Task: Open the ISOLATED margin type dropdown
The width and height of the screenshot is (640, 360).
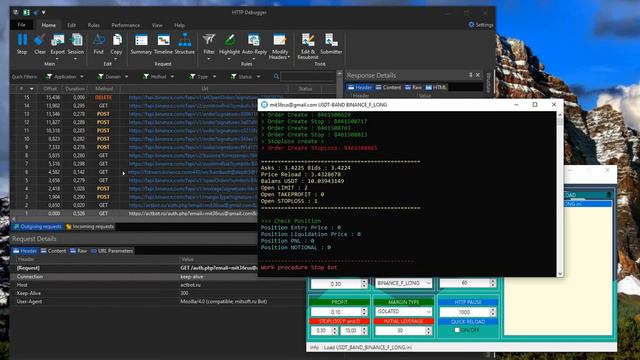Action: [404, 311]
